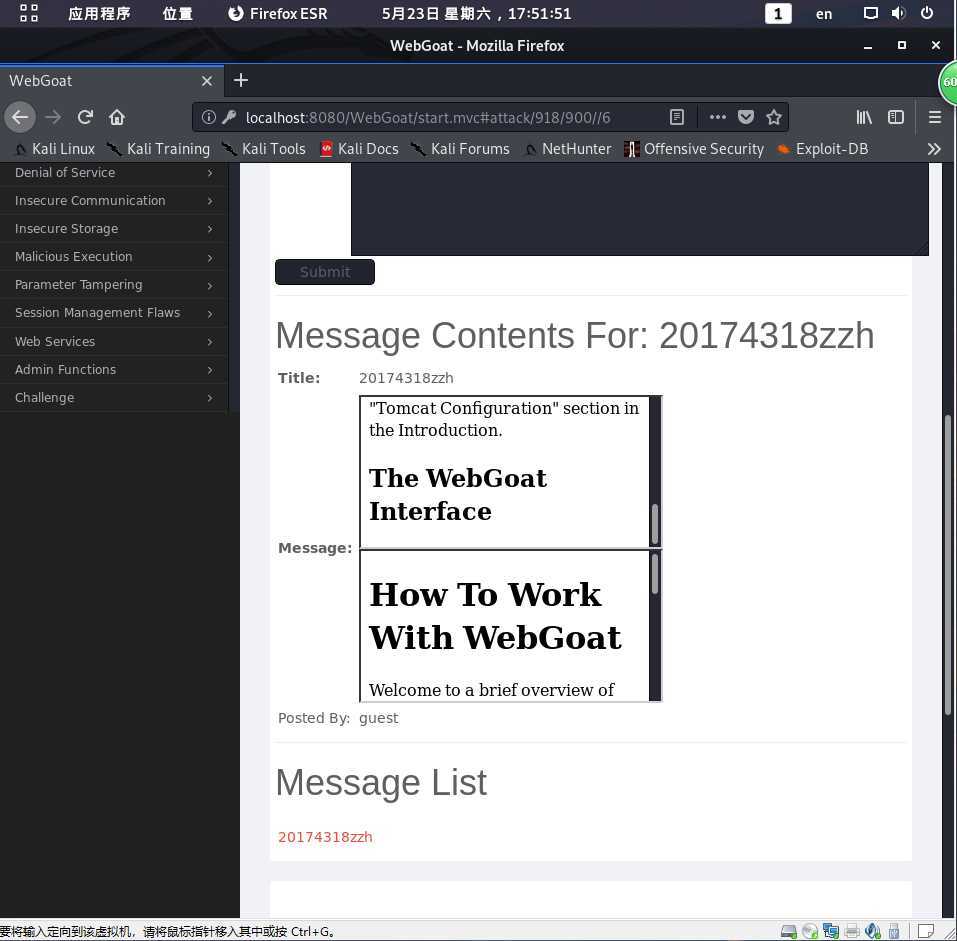Open the Firefox hamburger menu
The image size is (957, 941).
934,117
